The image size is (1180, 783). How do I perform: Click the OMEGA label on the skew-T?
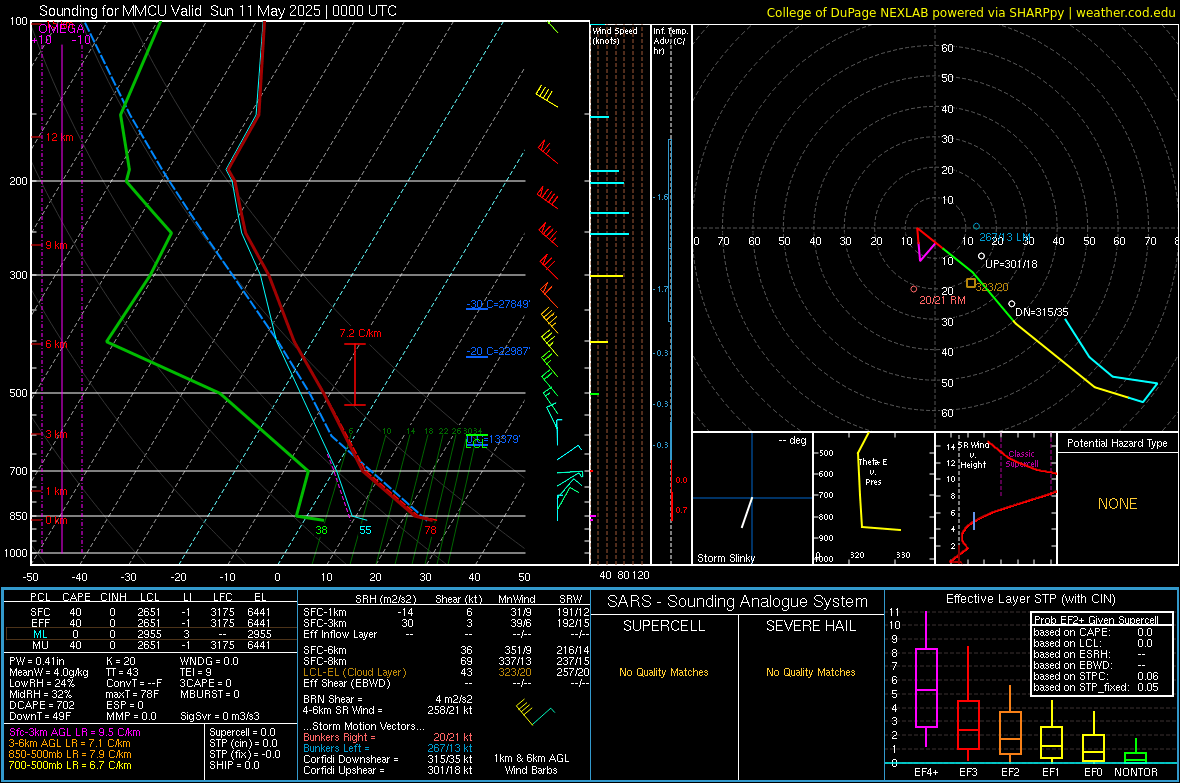[61, 29]
